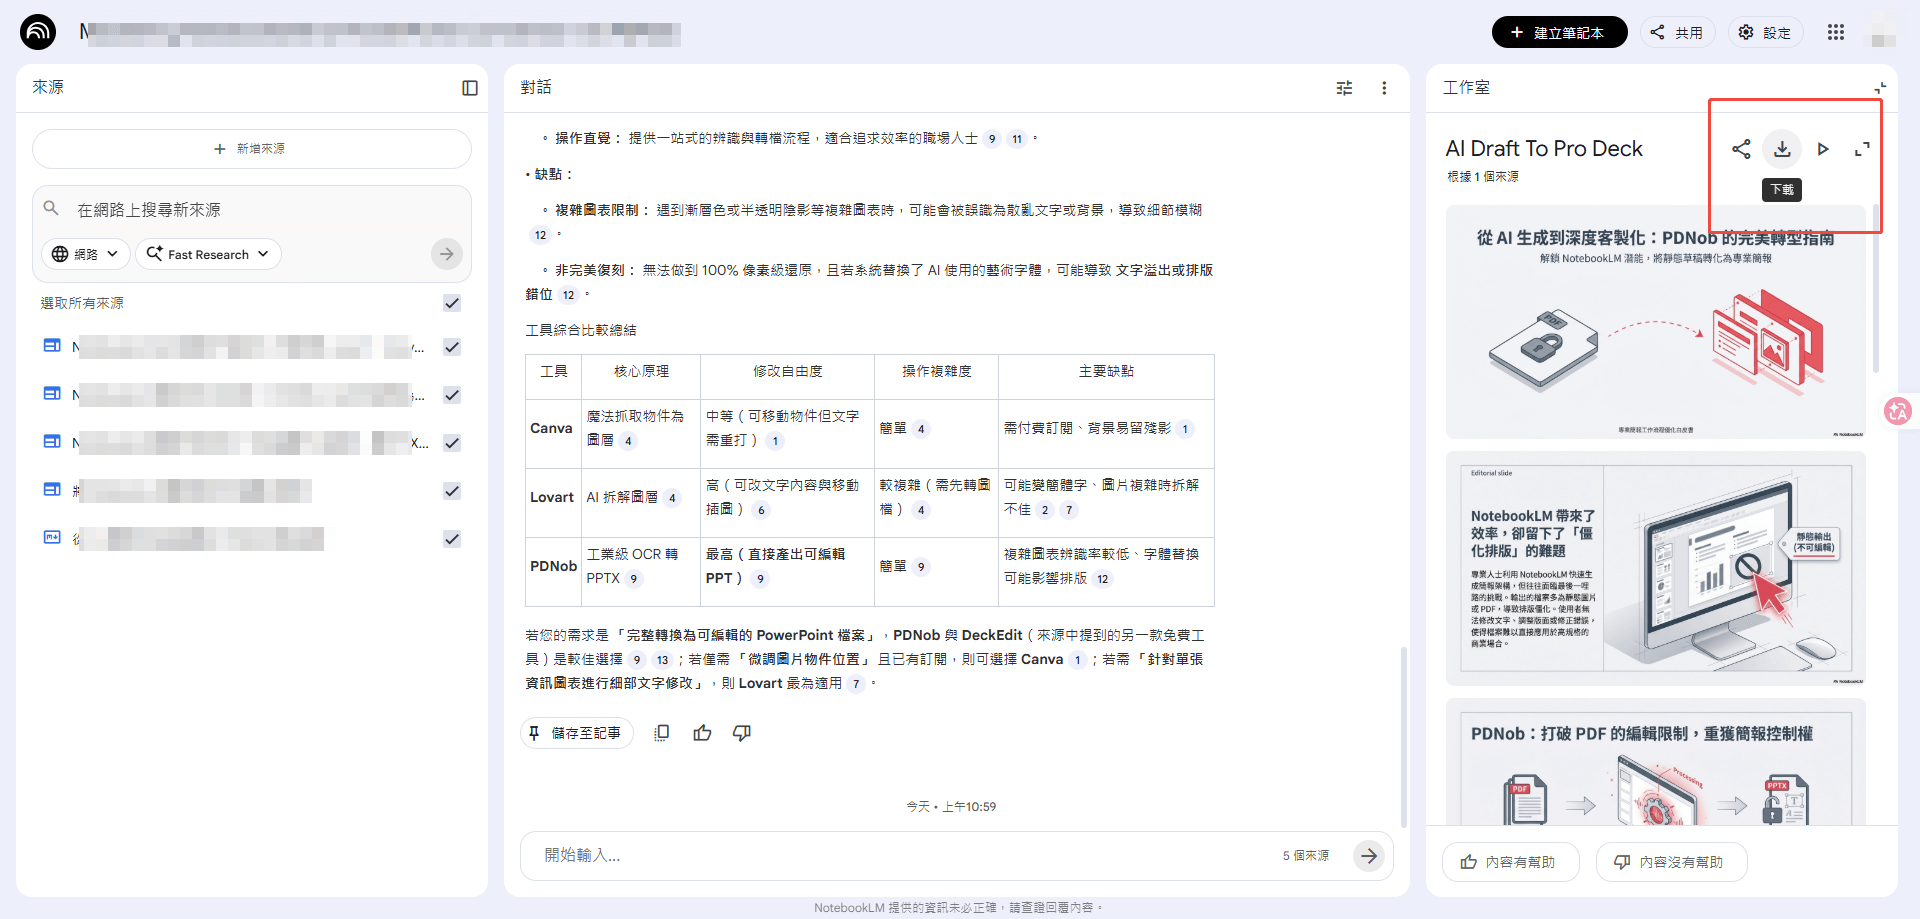
Task: Open the 網路 source type dropdown
Action: click(x=85, y=253)
